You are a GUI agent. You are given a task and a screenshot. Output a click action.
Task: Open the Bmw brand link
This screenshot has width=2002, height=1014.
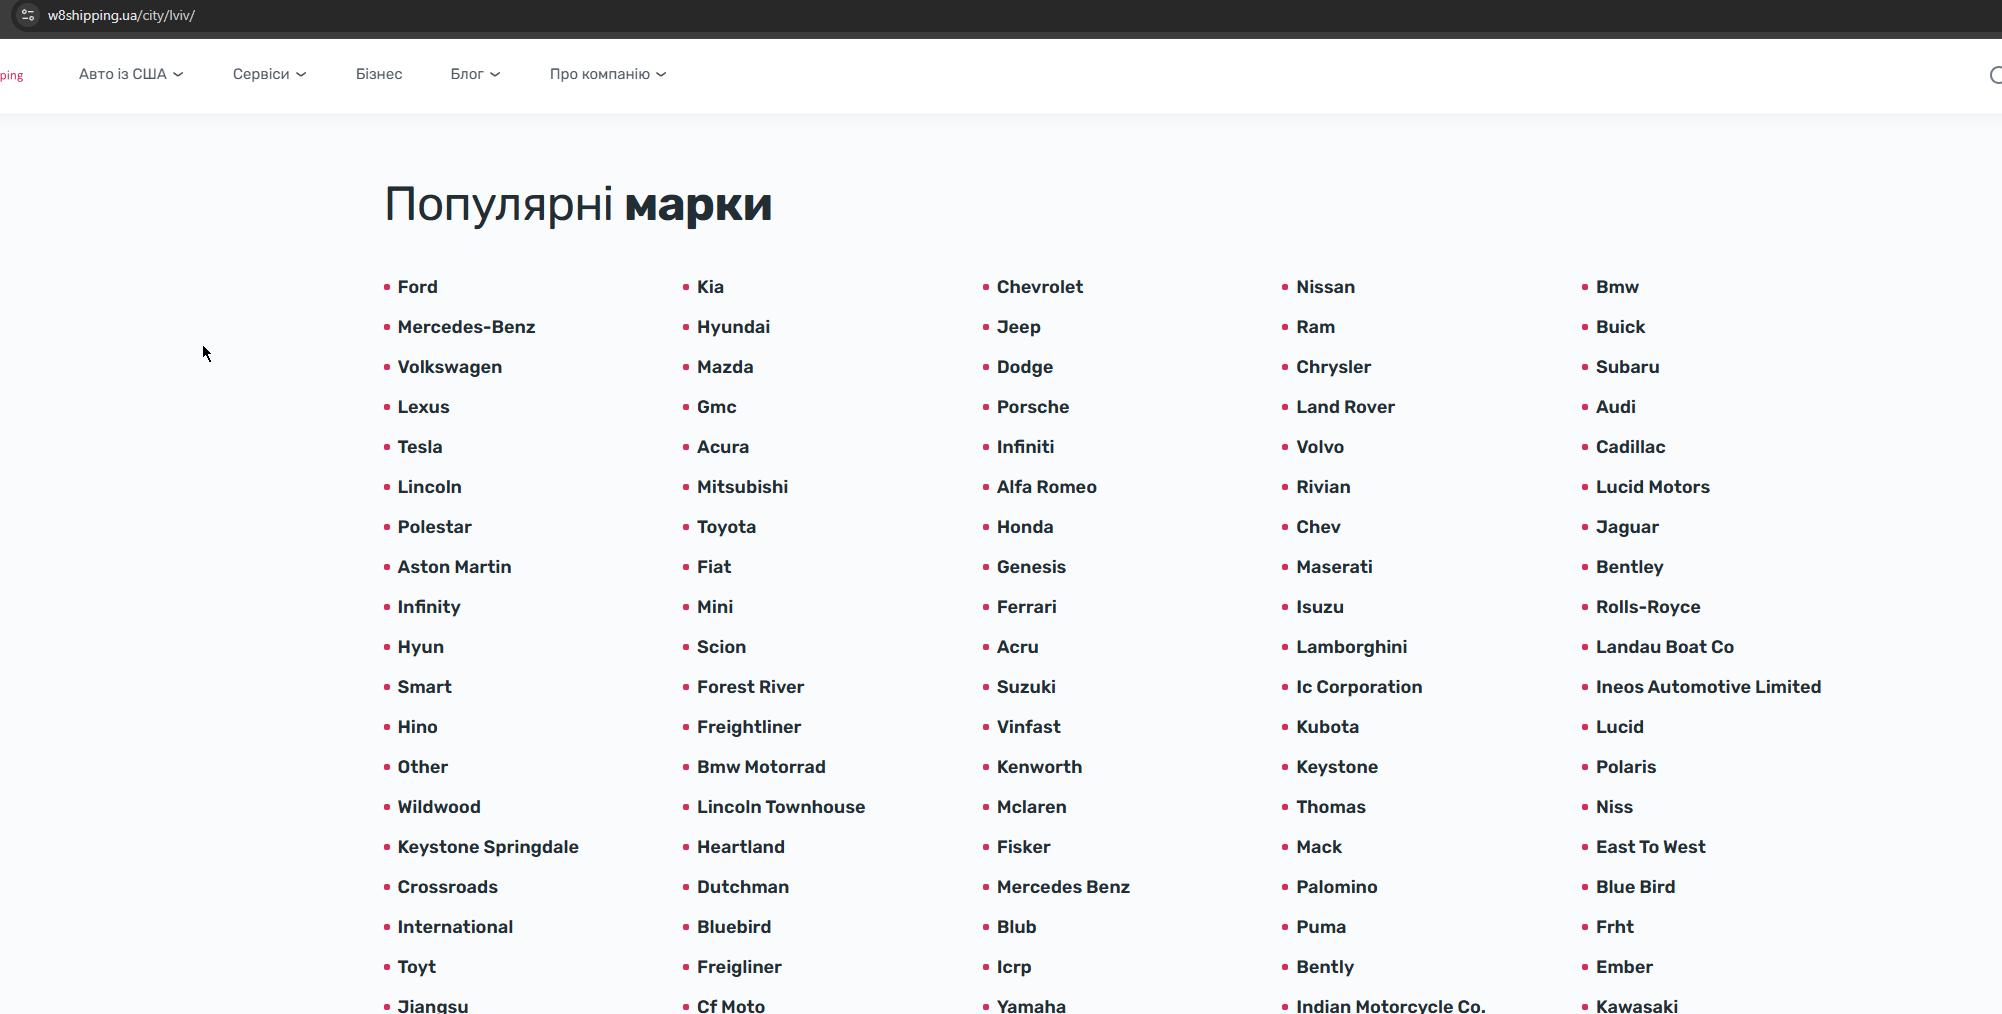point(1617,287)
